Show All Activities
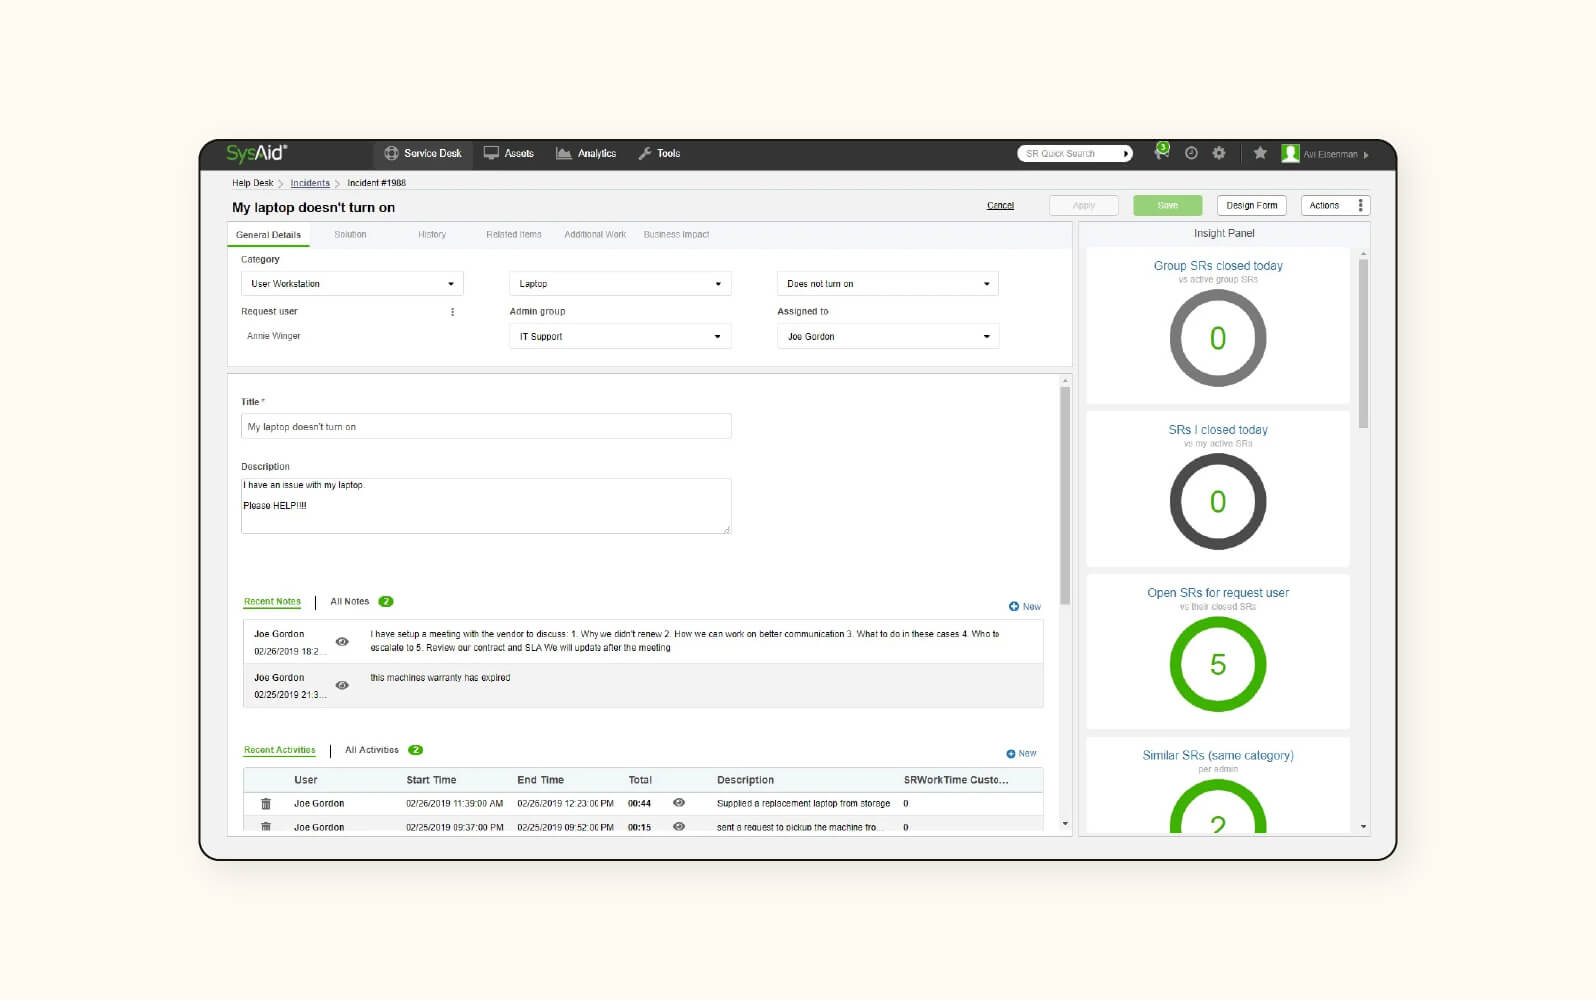Viewport: 1596px width, 1000px height. coord(372,750)
